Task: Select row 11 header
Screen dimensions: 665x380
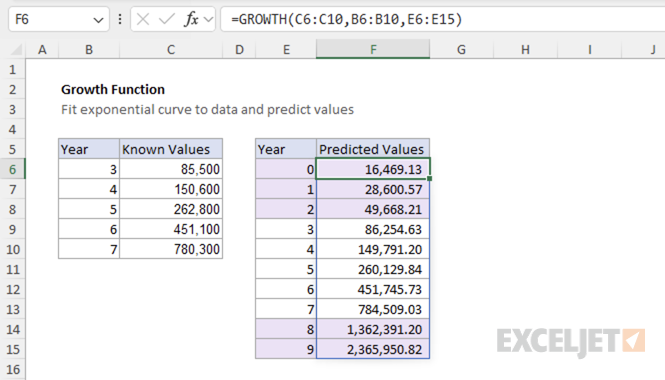Action: [x=13, y=269]
